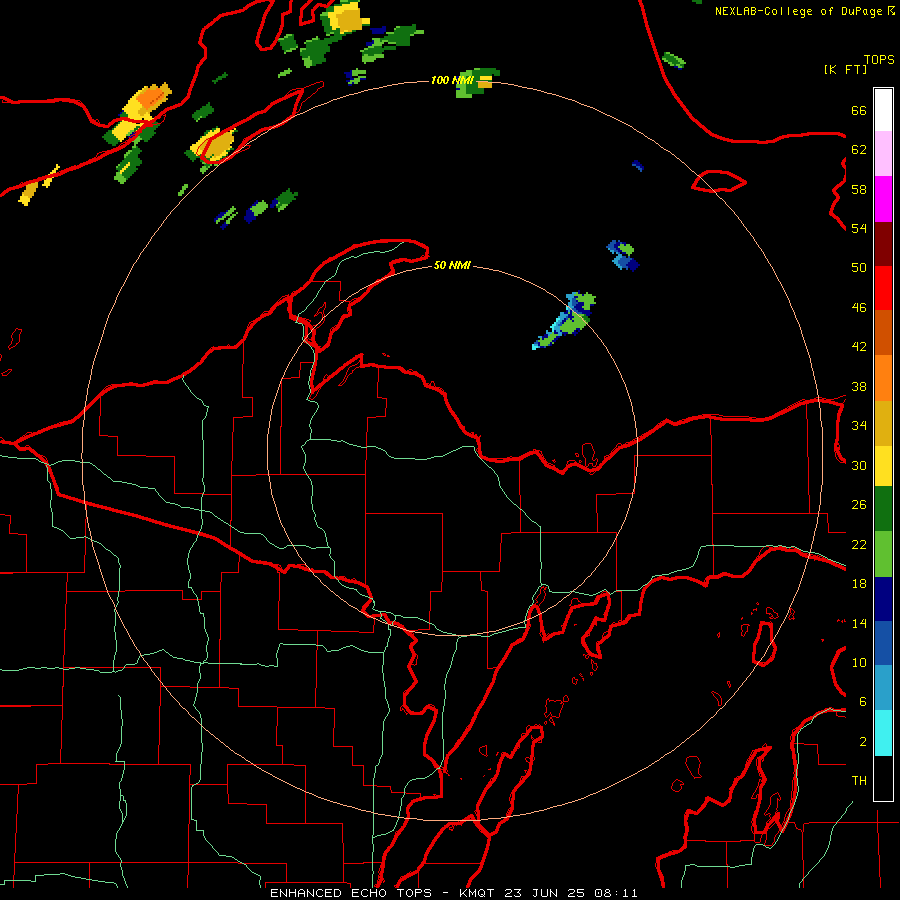This screenshot has width=900, height=900.
Task: Click the "14" legend value
Action: [x=859, y=623]
